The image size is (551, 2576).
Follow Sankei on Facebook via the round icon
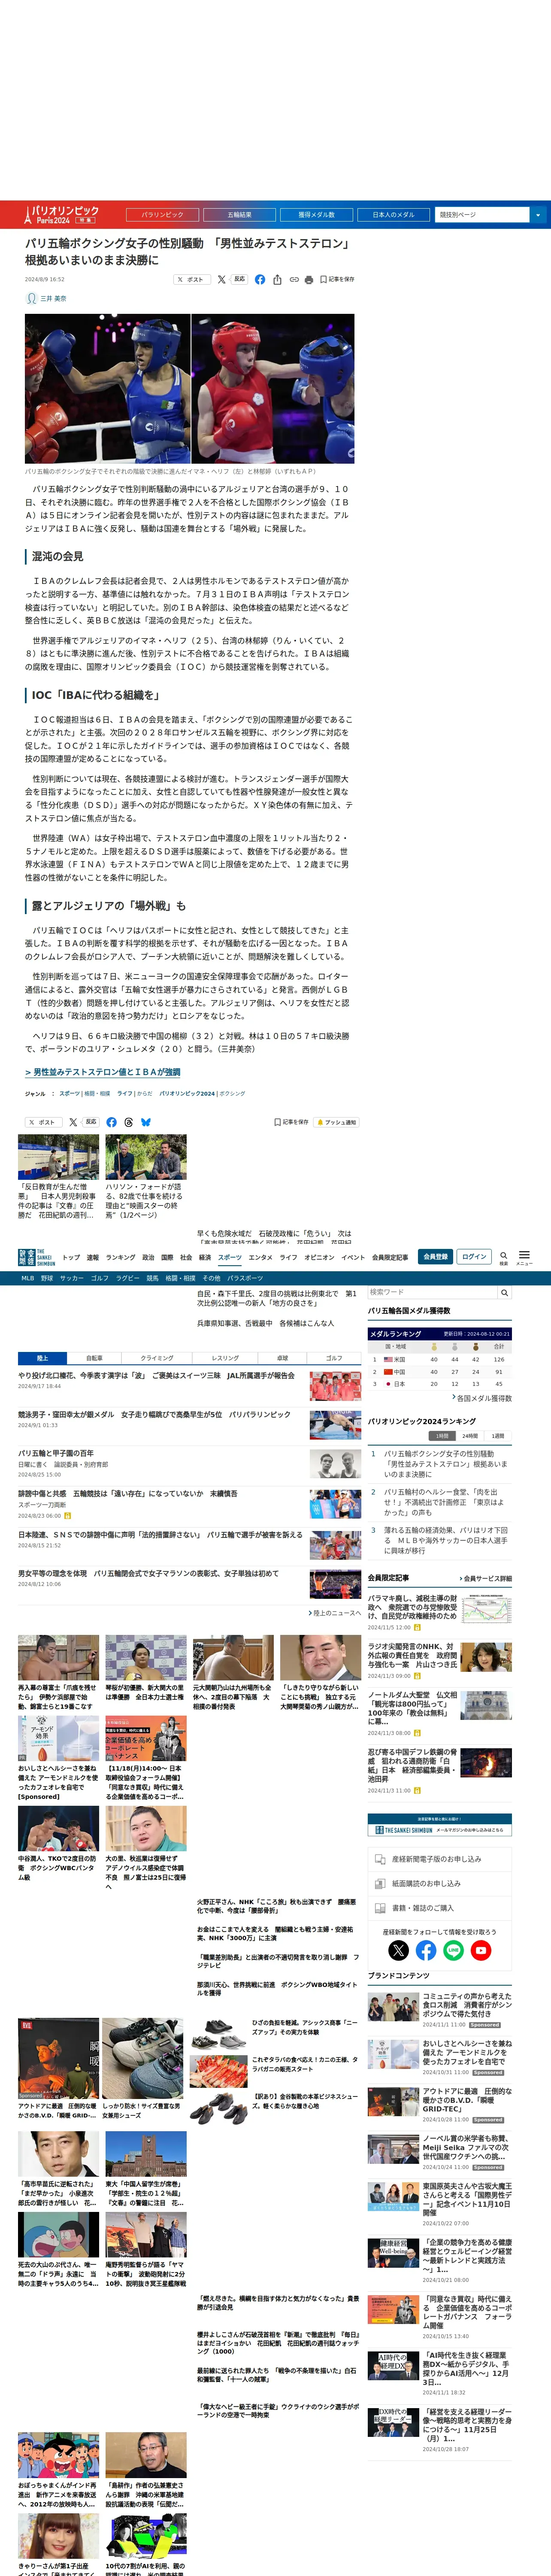(x=426, y=1950)
